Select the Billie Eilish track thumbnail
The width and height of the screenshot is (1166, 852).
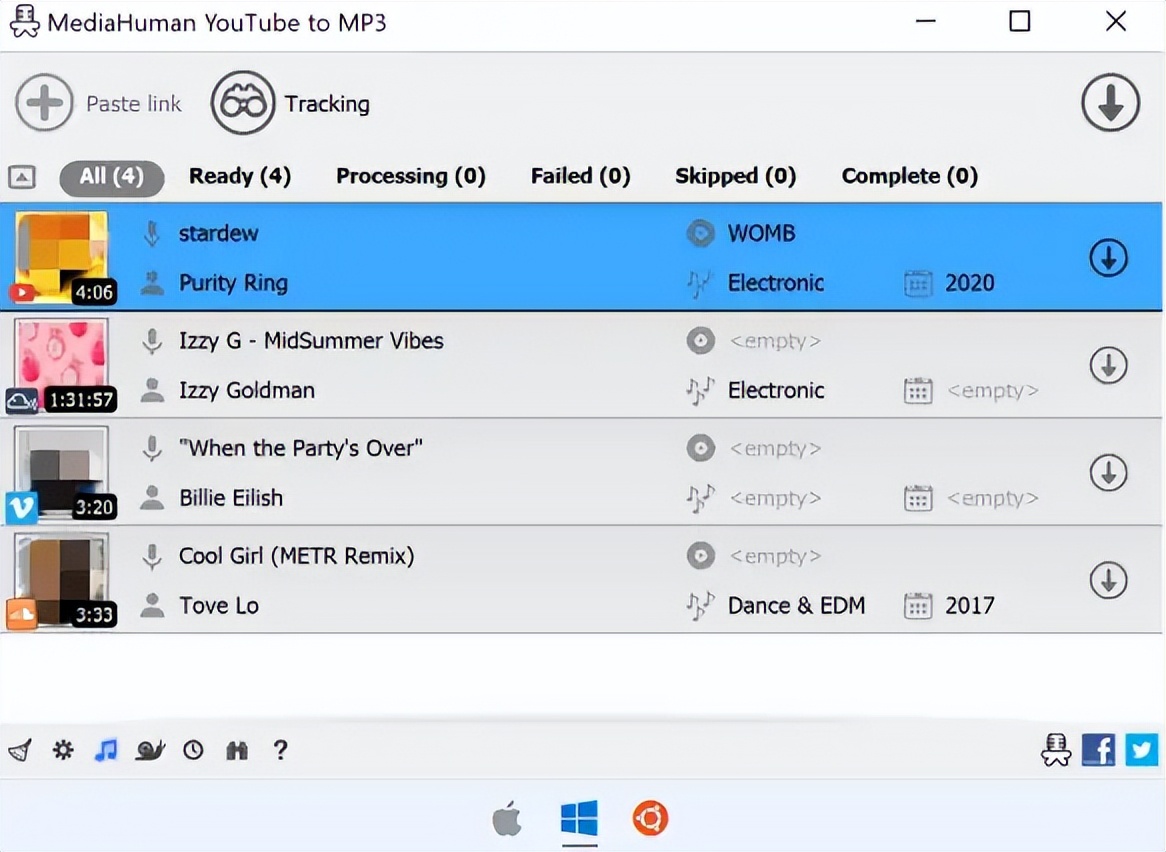pos(62,472)
